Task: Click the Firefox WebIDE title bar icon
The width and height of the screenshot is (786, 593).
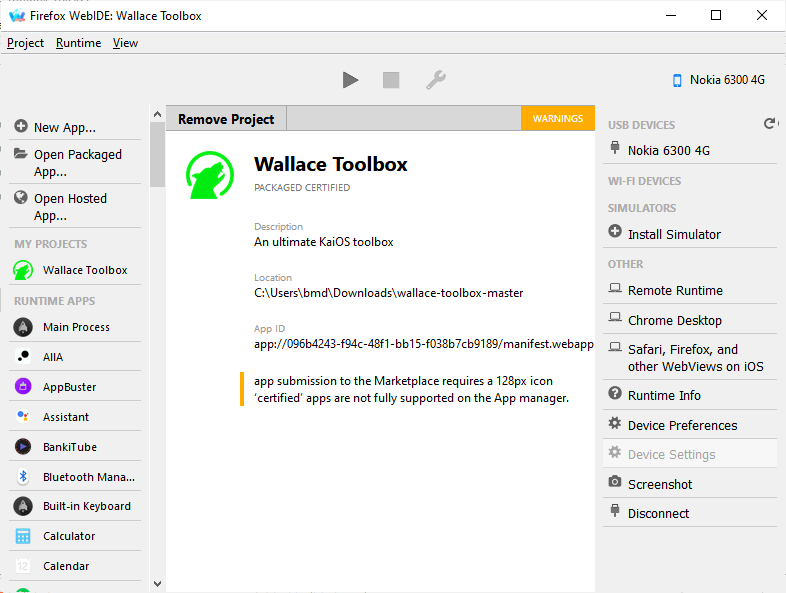Action: point(17,16)
